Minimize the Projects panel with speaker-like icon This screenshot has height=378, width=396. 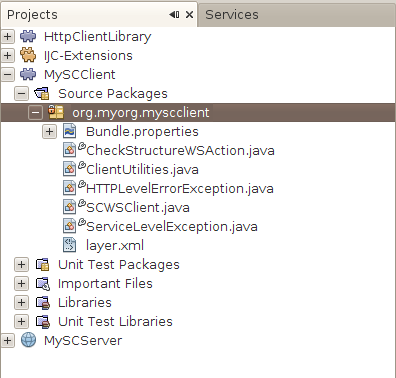pos(174,15)
